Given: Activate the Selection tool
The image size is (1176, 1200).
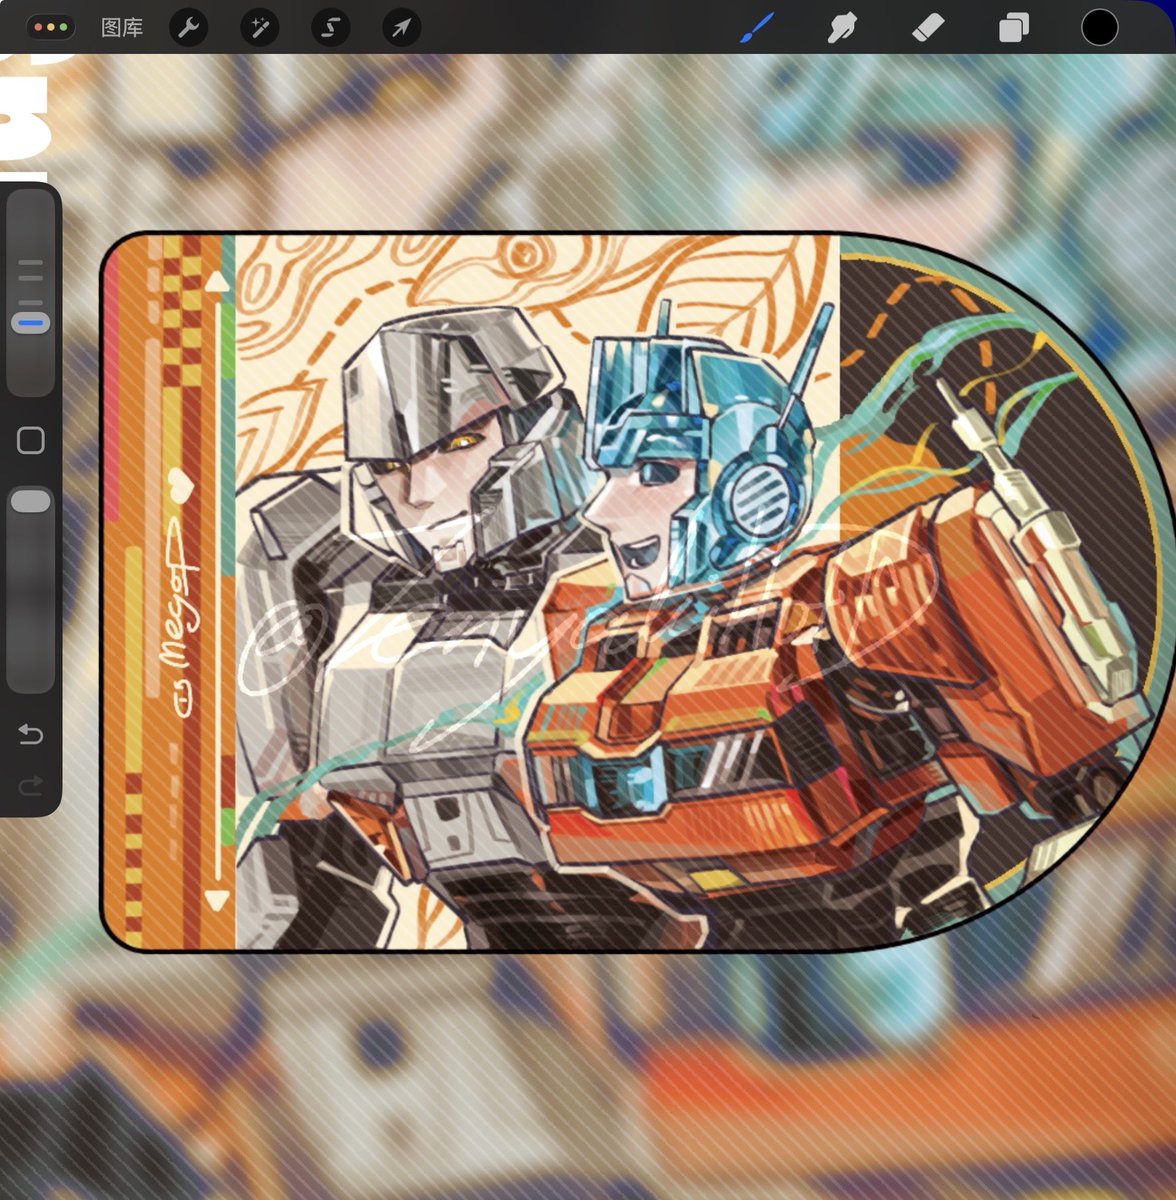Looking at the screenshot, I should 330,28.
